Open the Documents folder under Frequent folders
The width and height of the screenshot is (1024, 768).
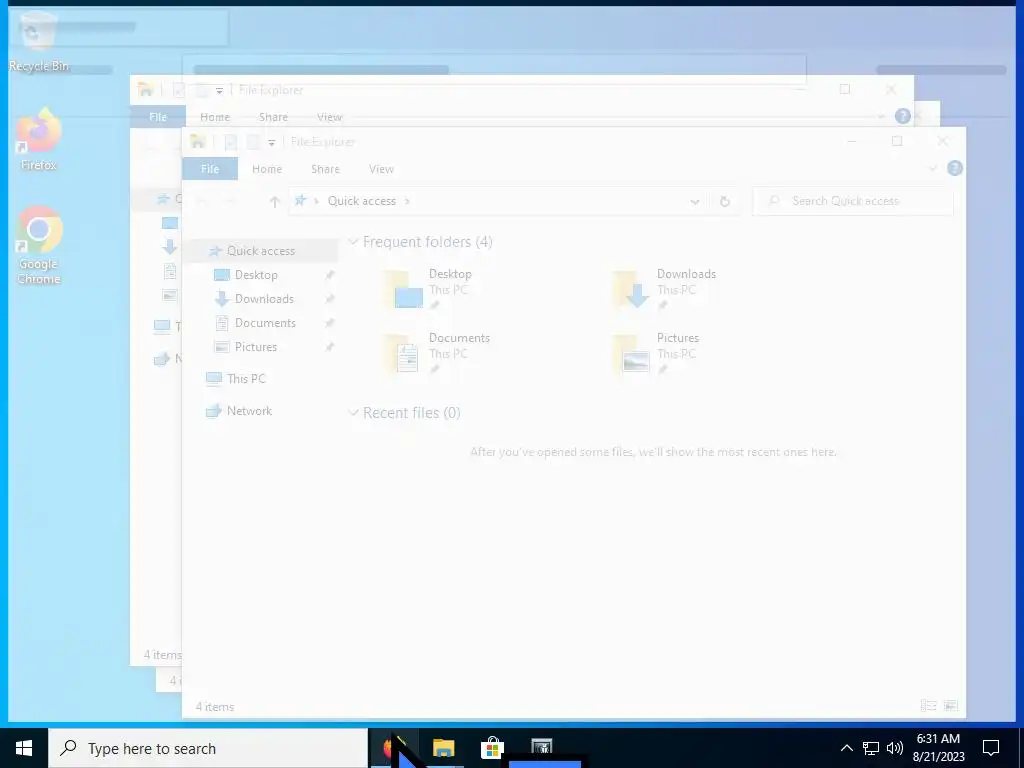pyautogui.click(x=438, y=352)
